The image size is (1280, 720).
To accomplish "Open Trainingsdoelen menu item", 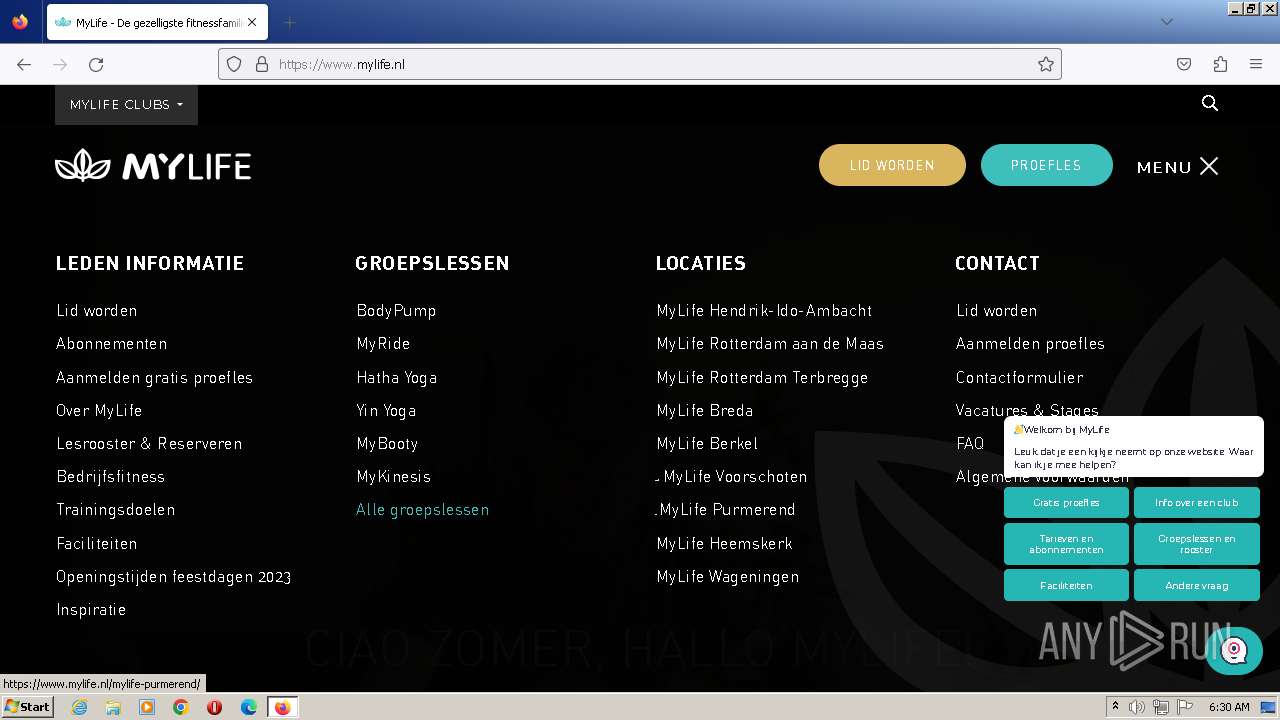I will click(x=116, y=509).
